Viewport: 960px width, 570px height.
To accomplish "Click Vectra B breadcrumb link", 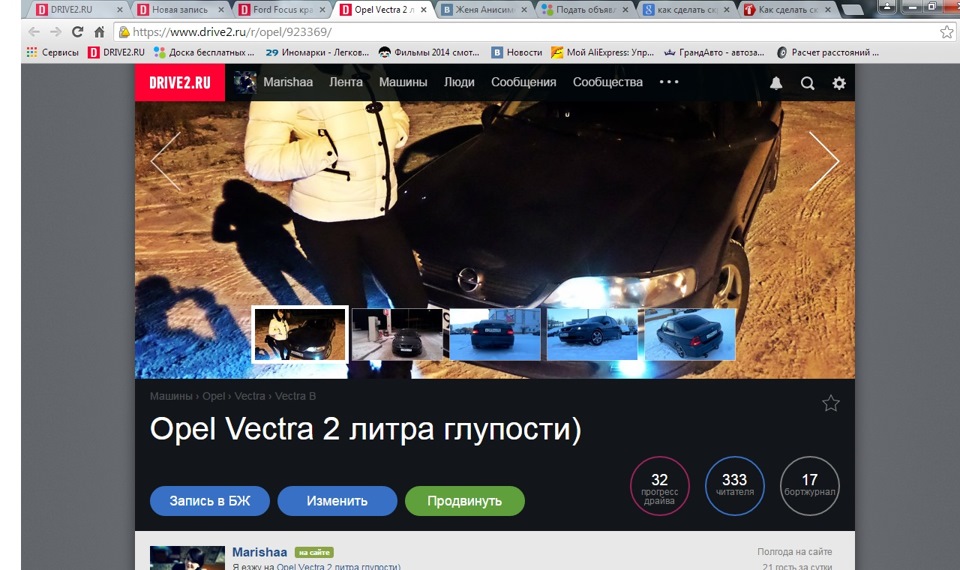I will click(x=295, y=396).
